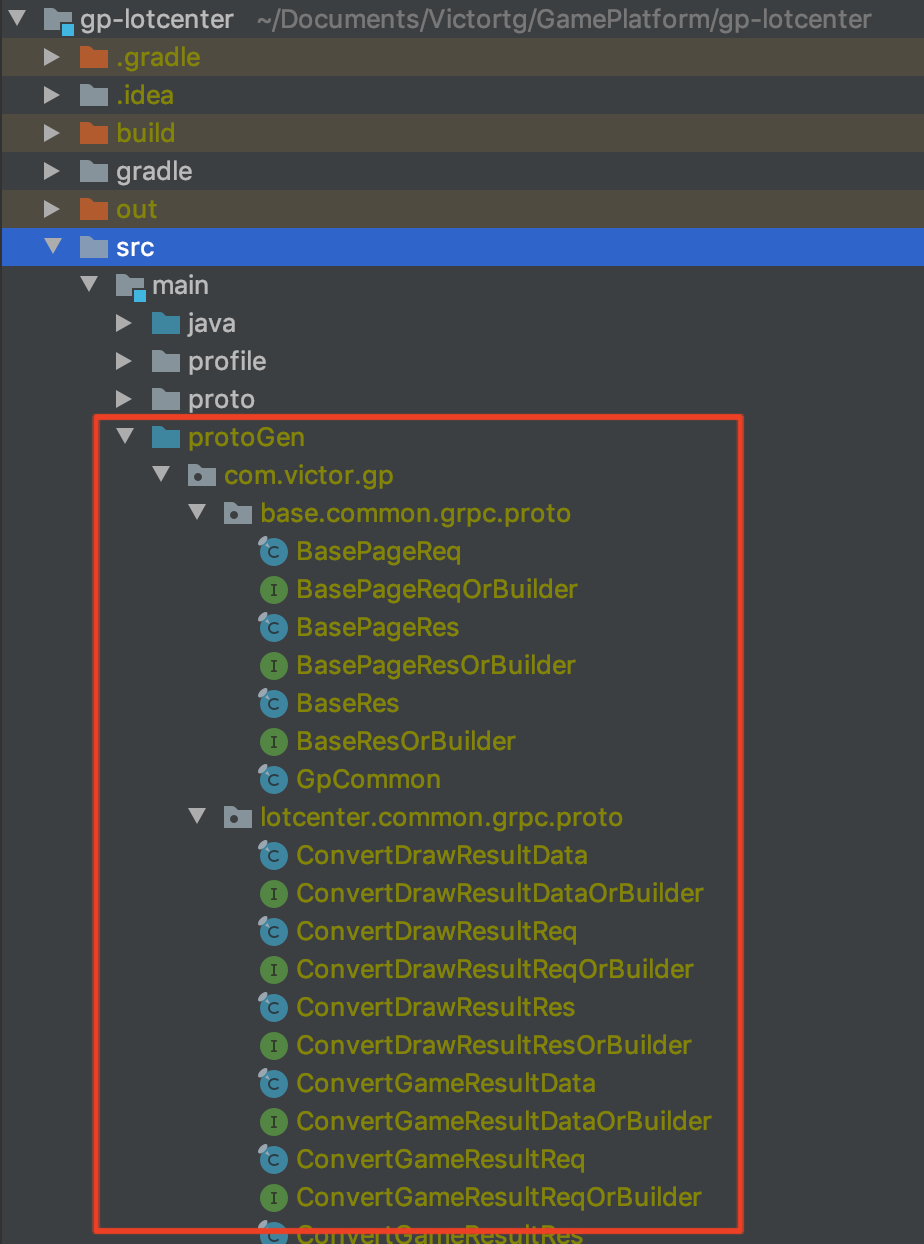This screenshot has height=1244, width=924.
Task: Click the GpCommon class icon
Action: click(273, 780)
